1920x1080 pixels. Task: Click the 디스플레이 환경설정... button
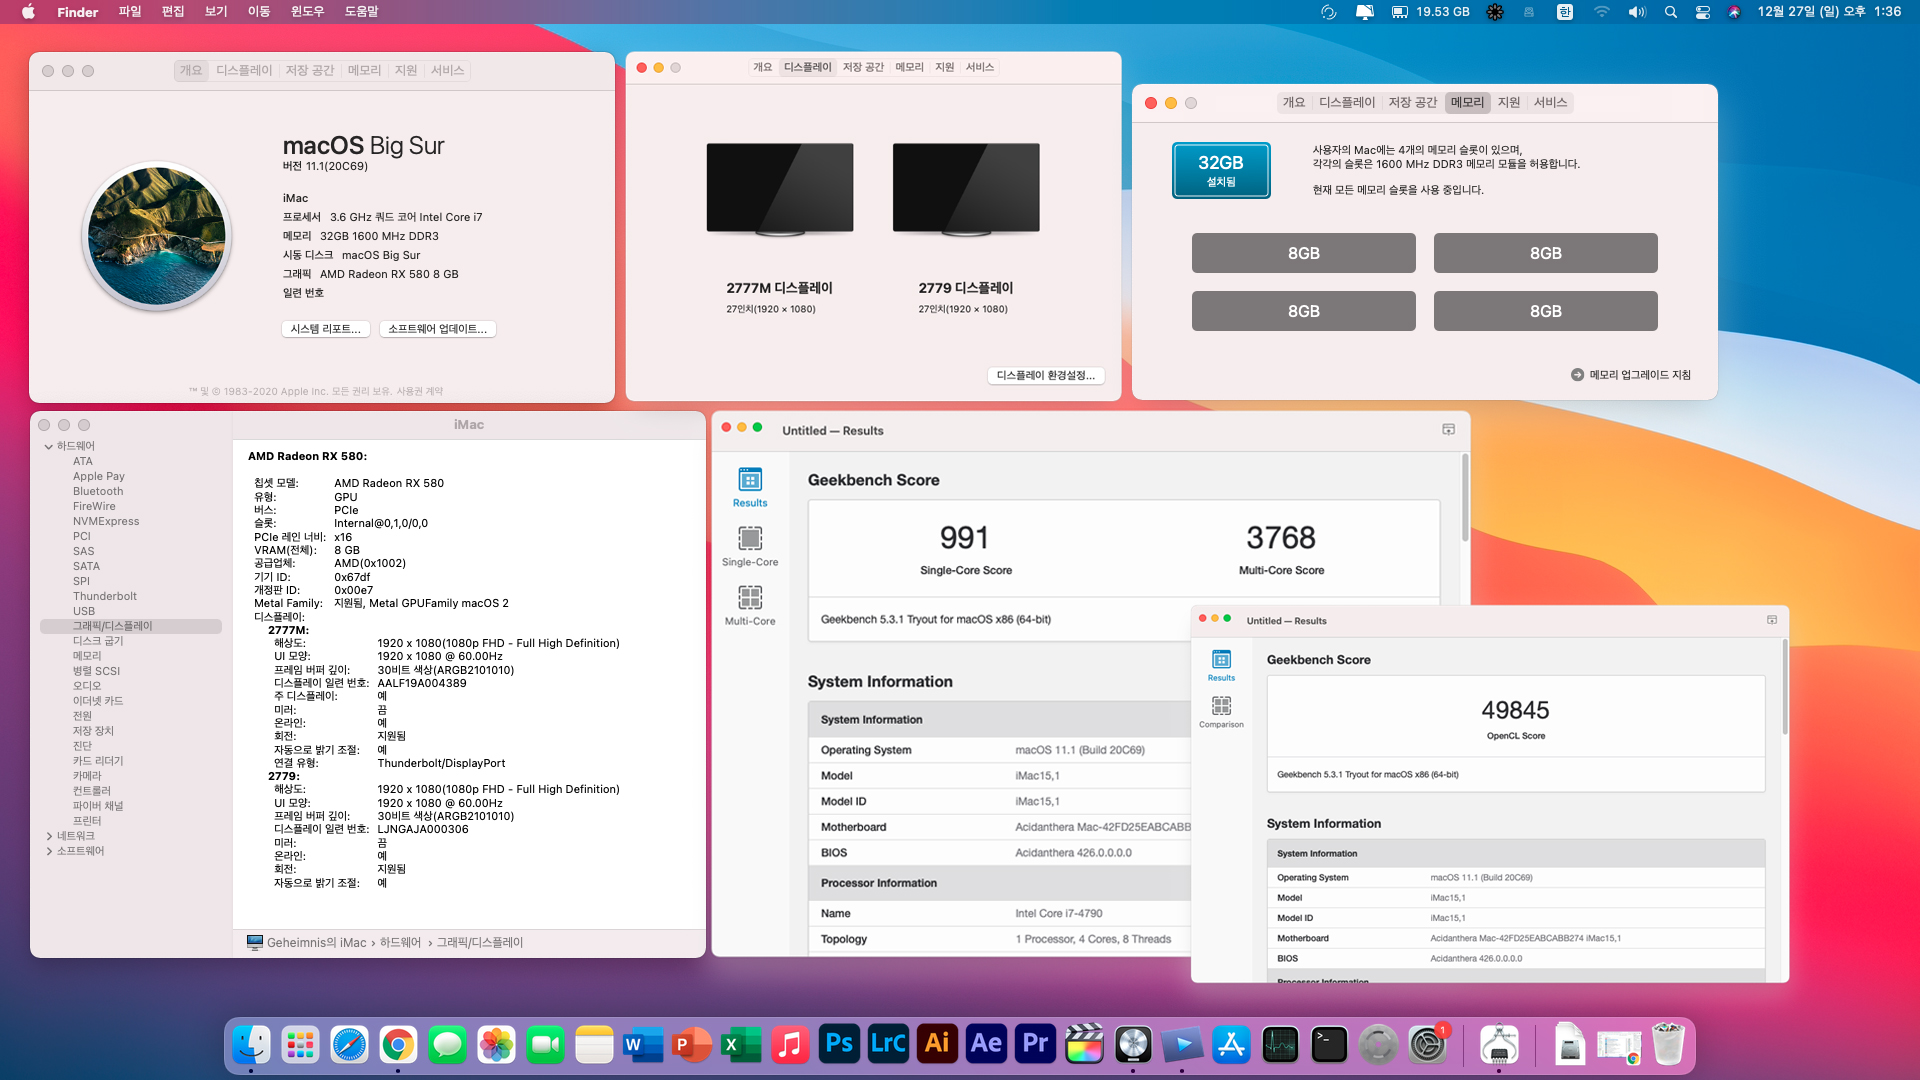(x=1045, y=375)
